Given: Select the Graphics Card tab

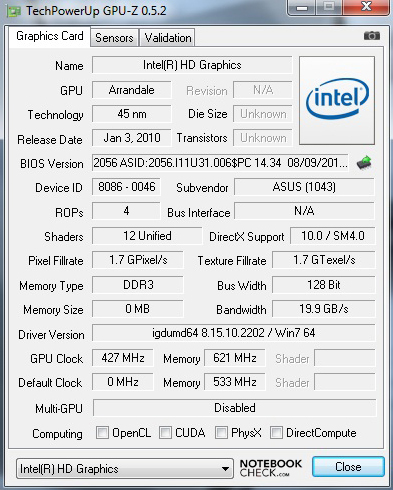Looking at the screenshot, I should coord(50,36).
